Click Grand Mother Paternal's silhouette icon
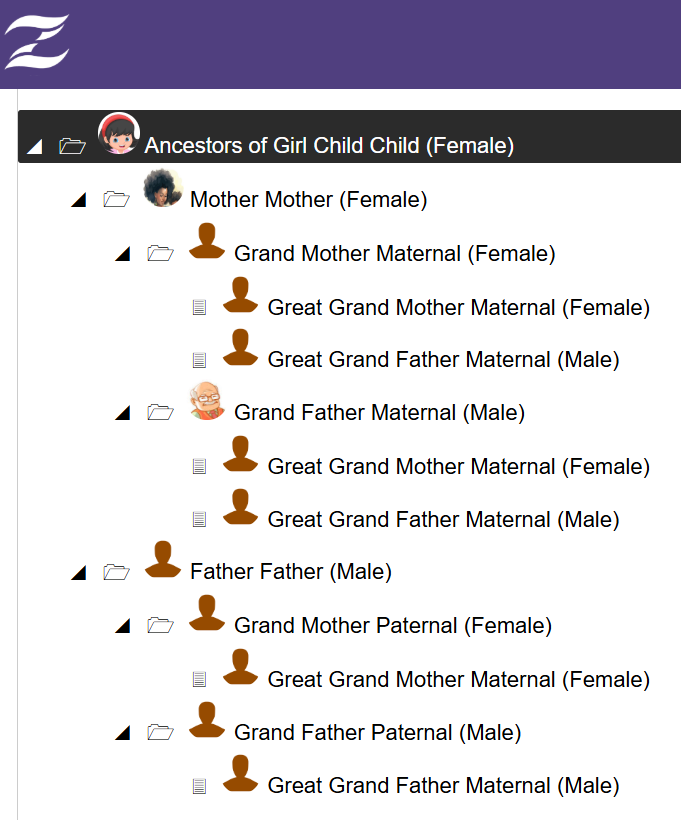 pos(207,613)
